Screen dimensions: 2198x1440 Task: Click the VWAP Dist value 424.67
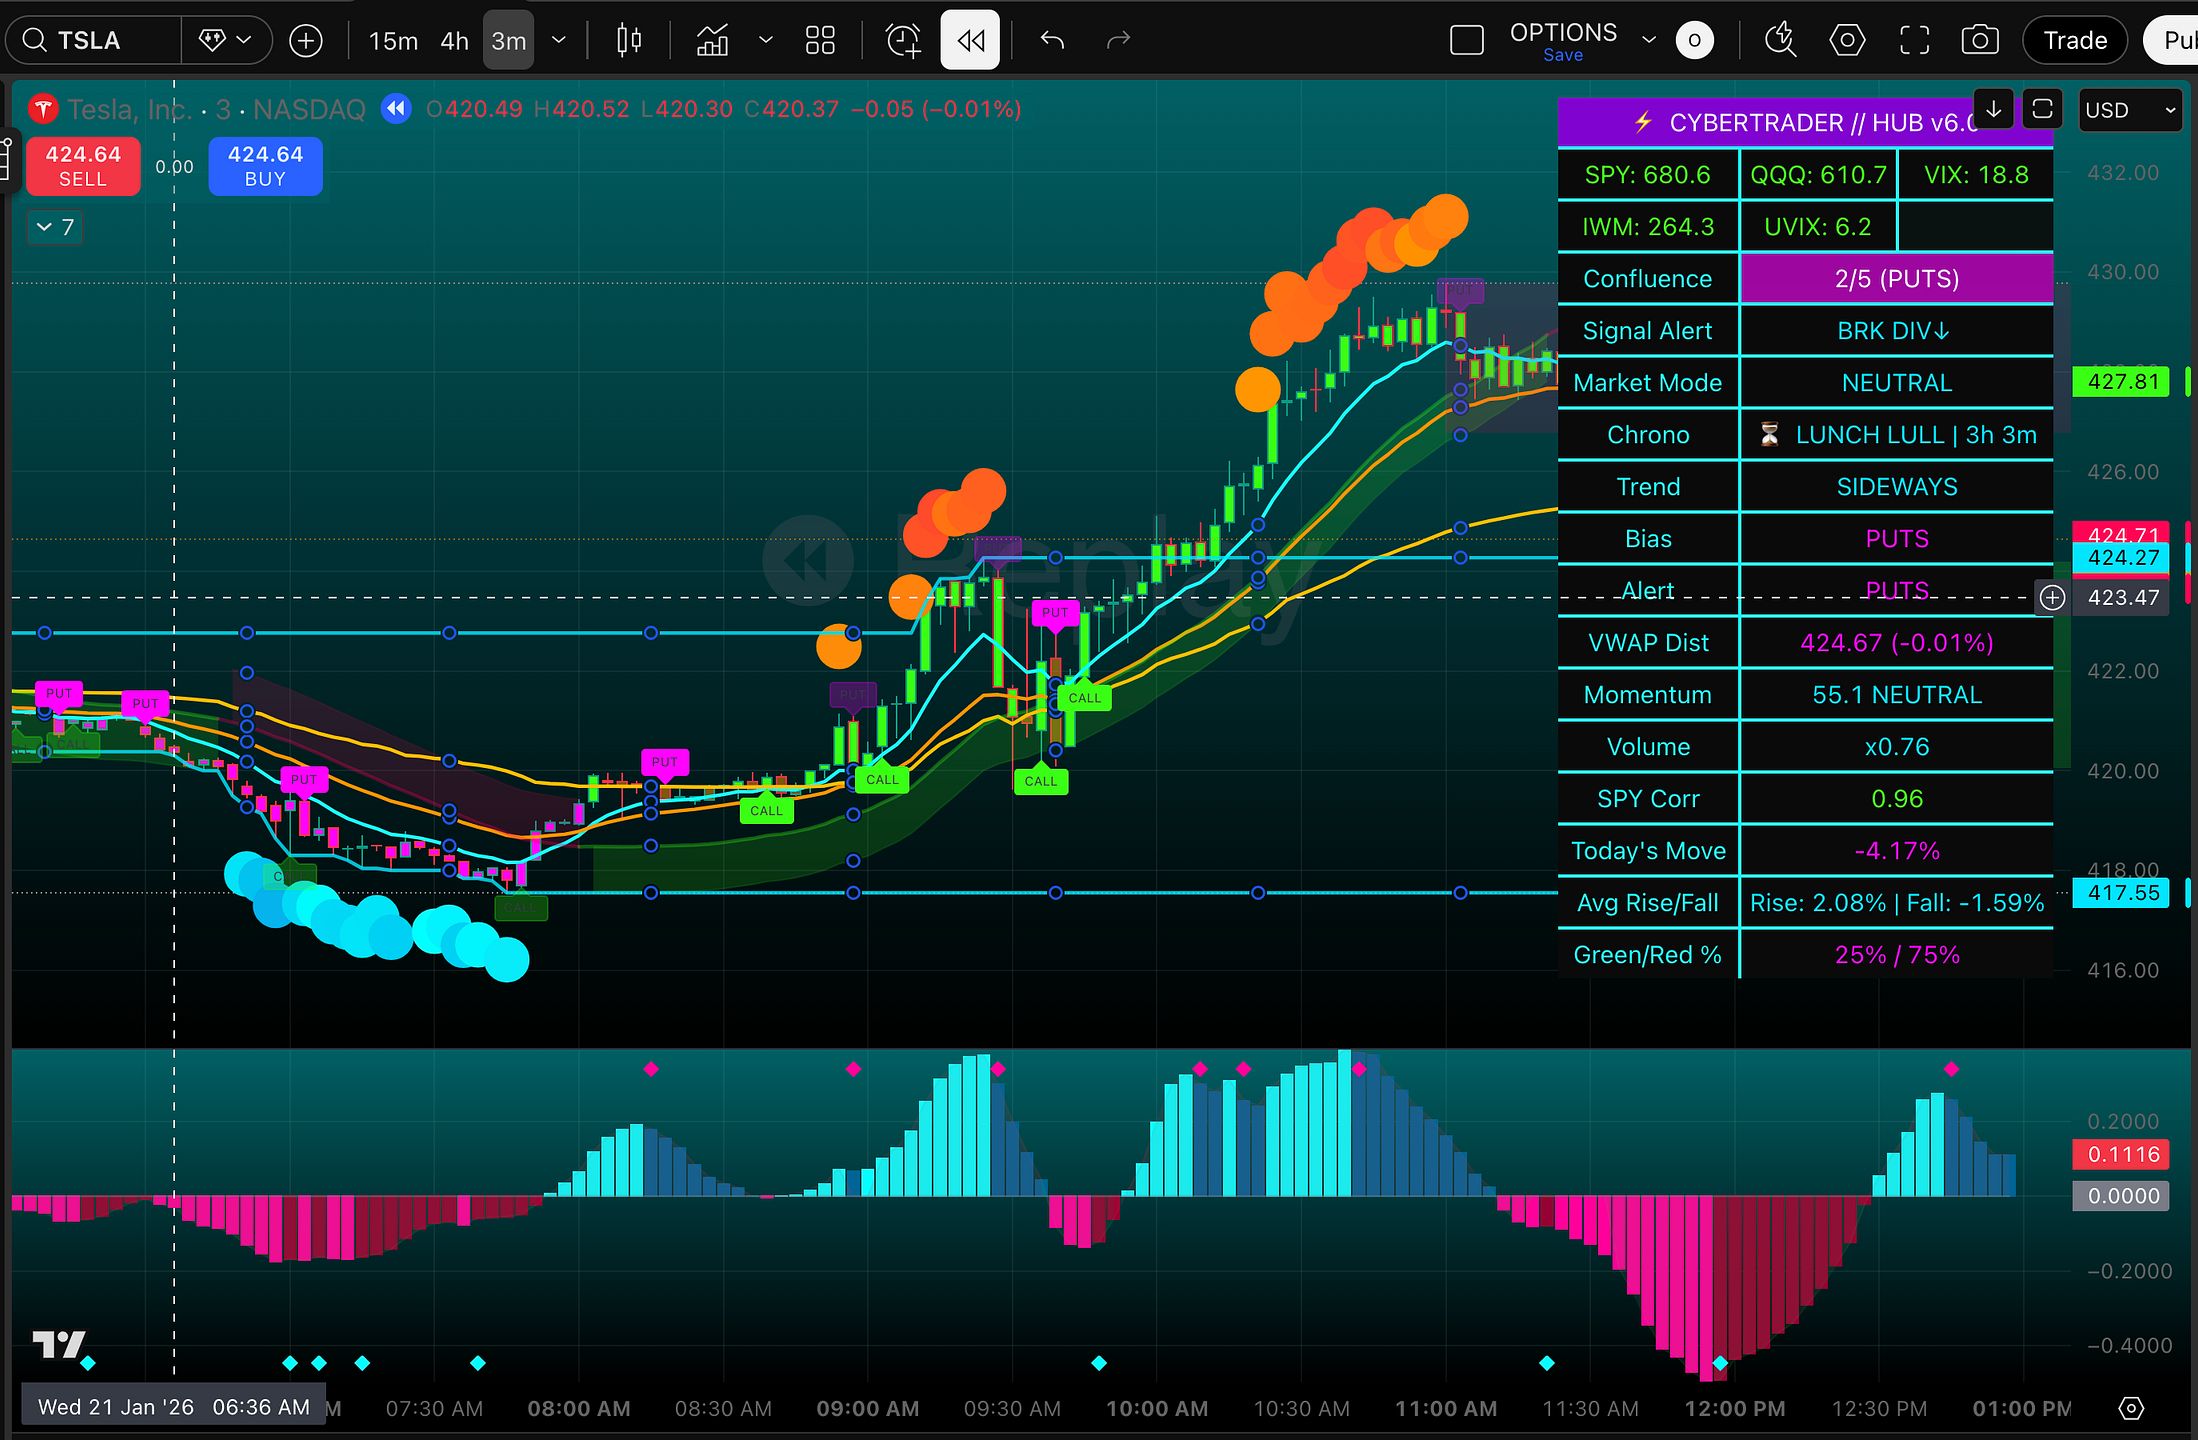1897,643
